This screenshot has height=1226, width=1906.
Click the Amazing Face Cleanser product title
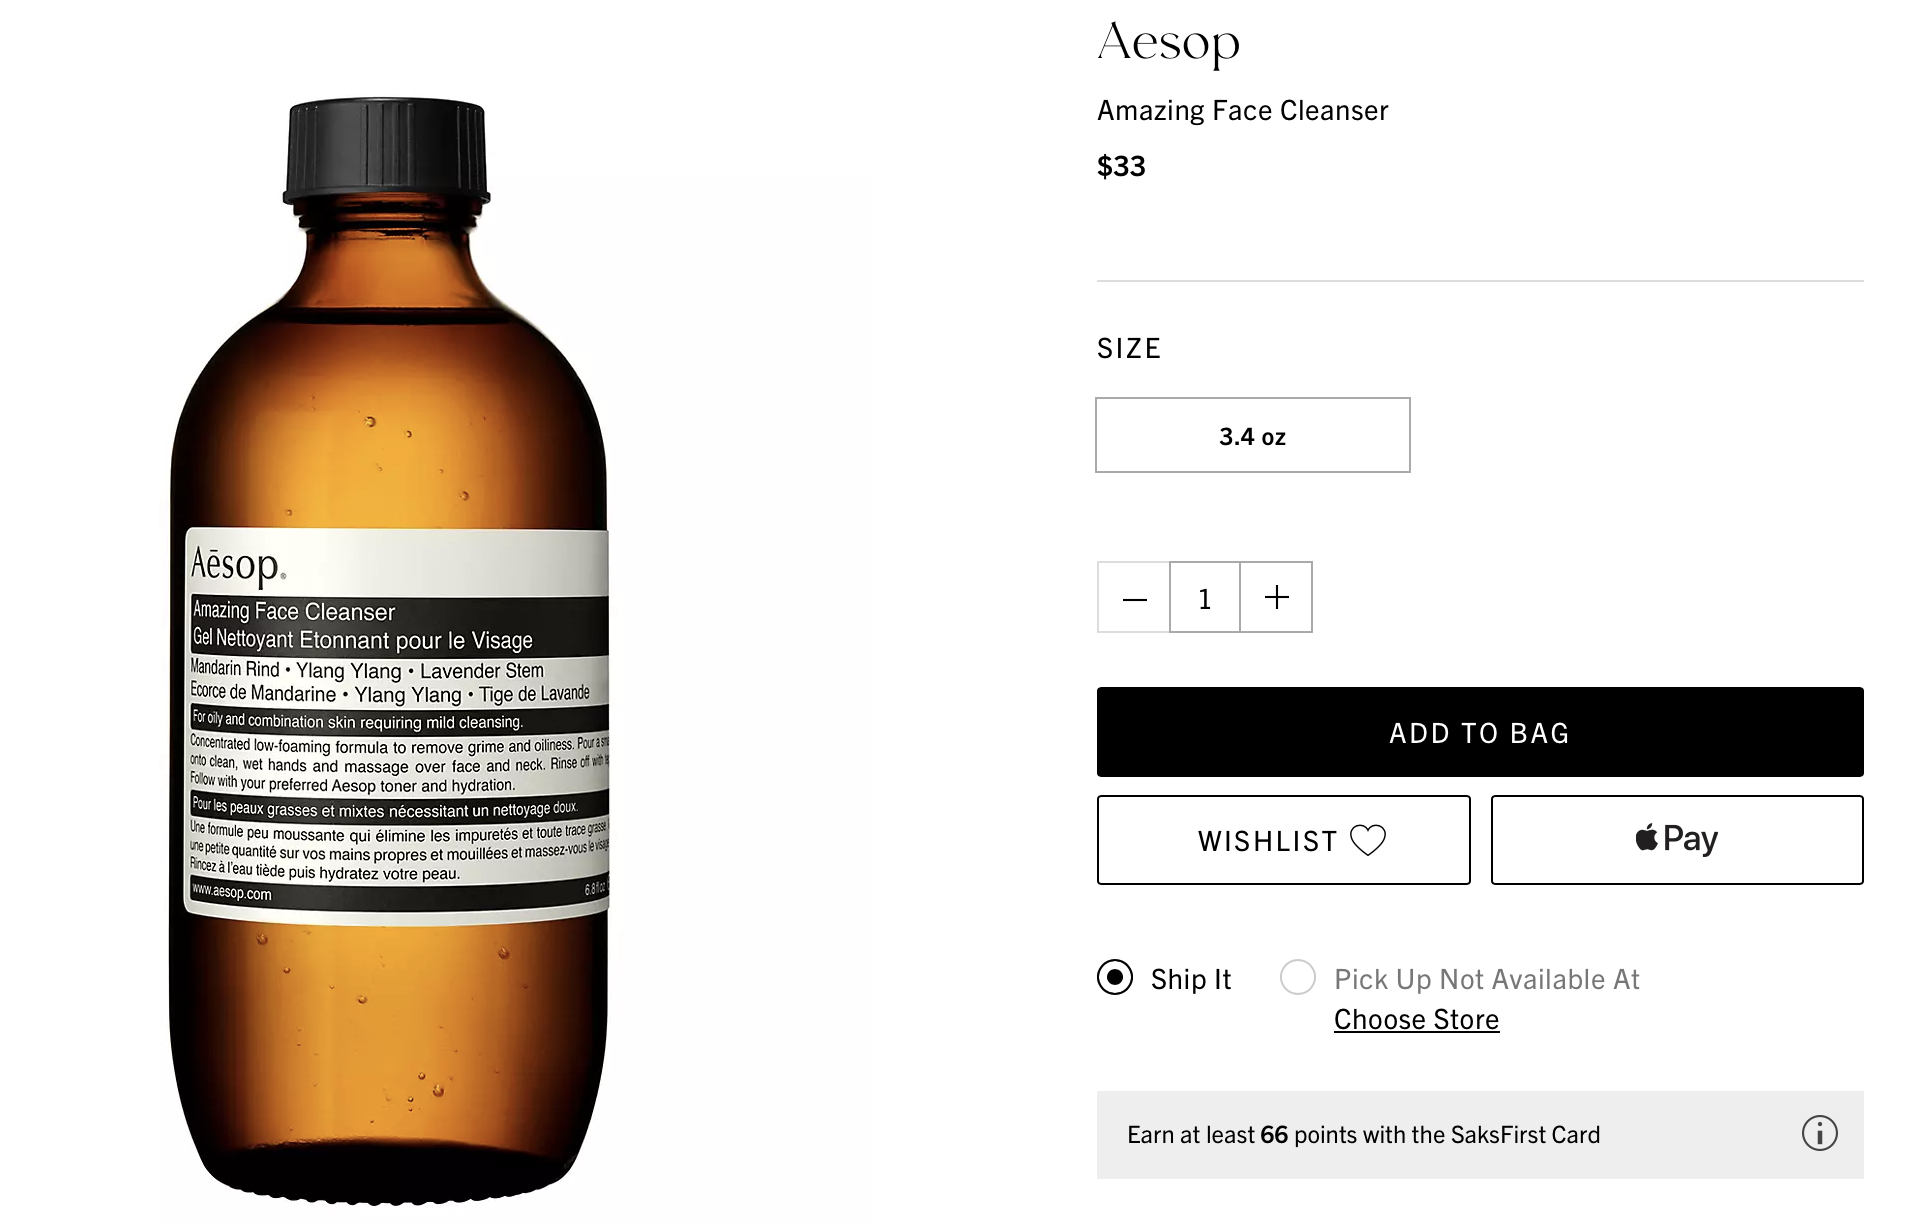click(x=1242, y=110)
